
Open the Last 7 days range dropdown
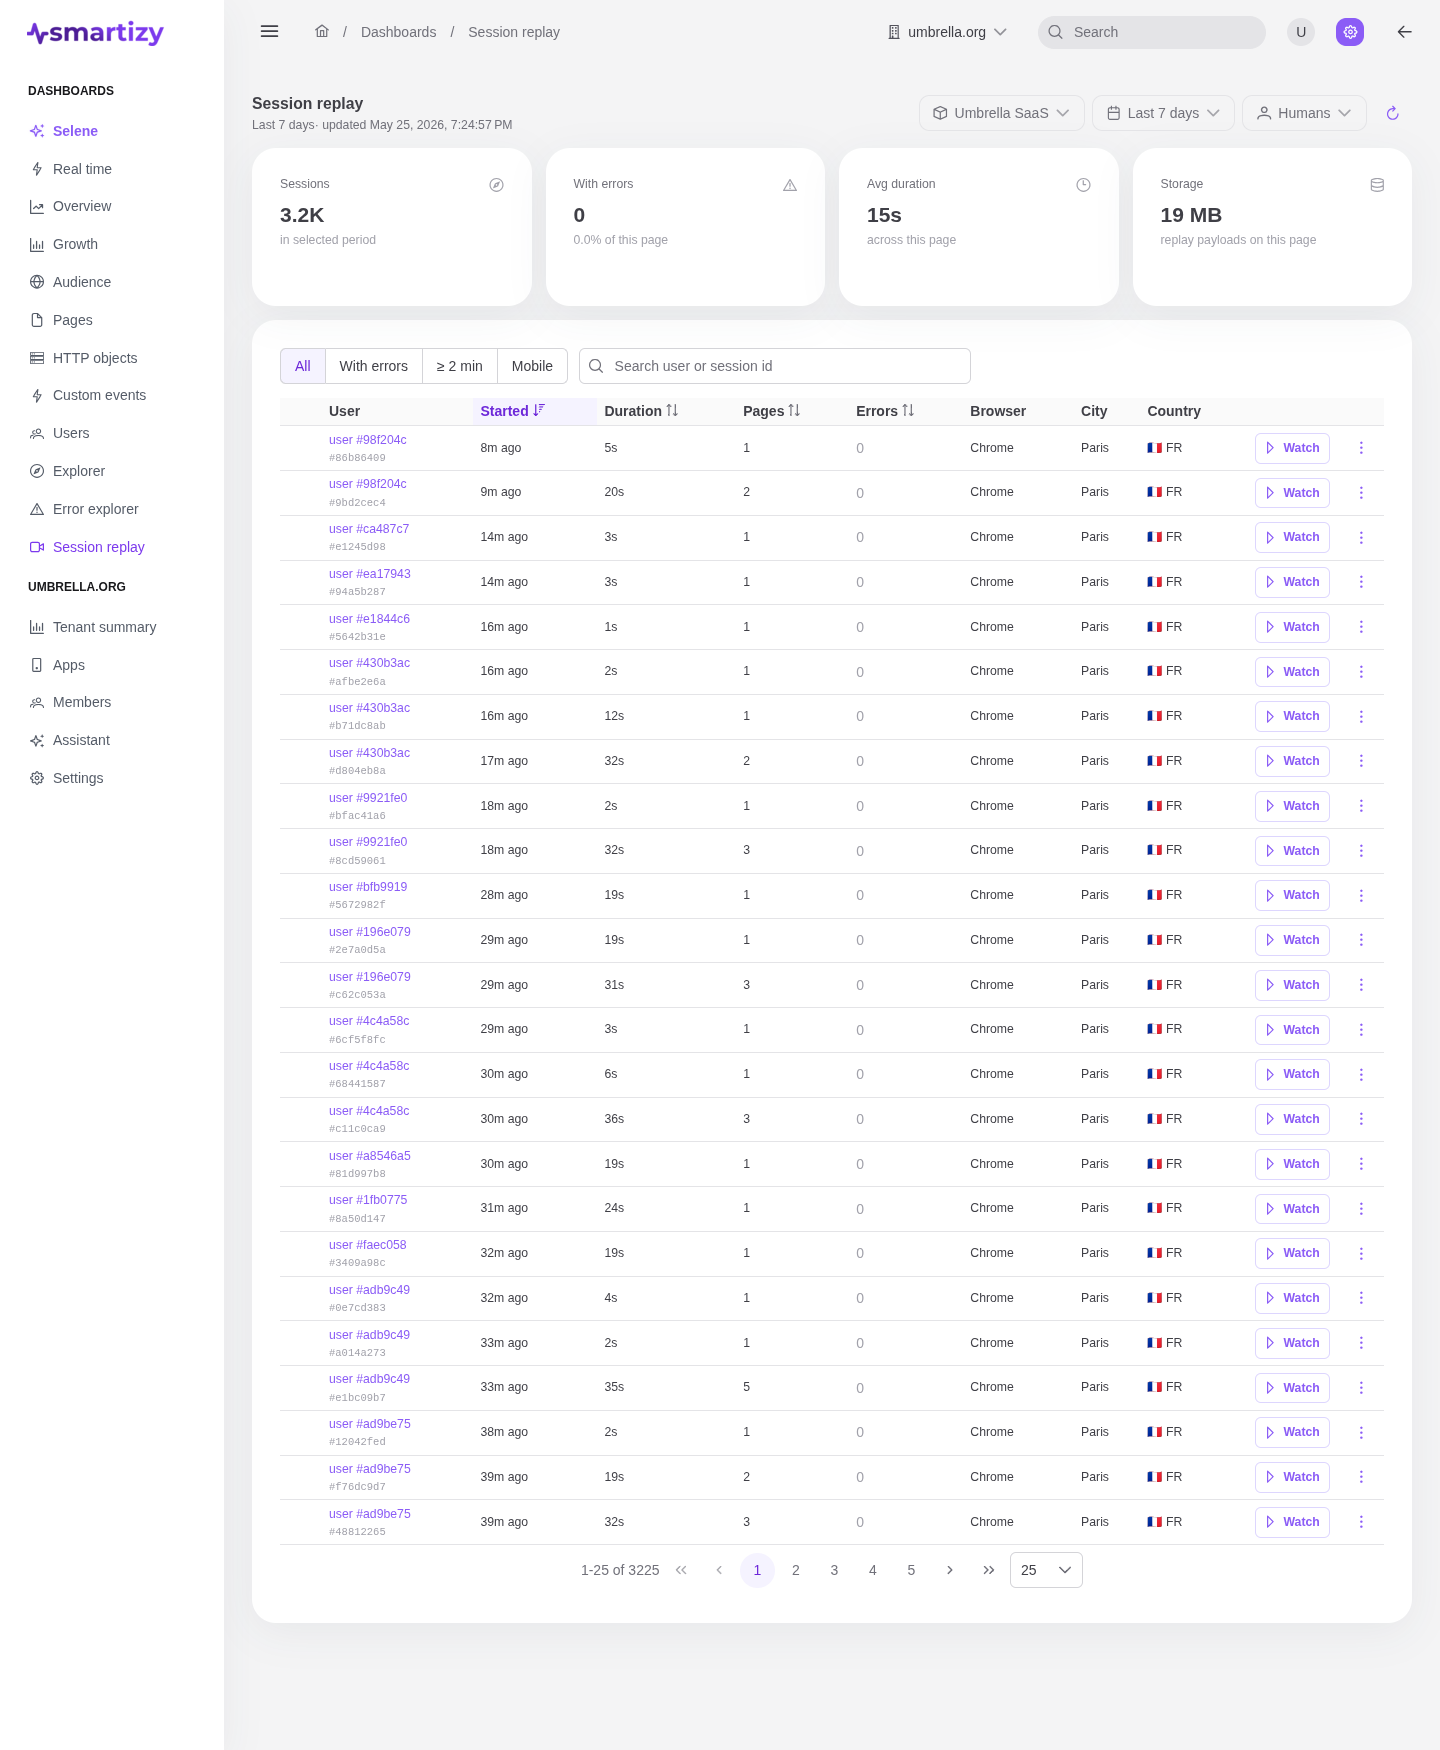(x=1163, y=113)
